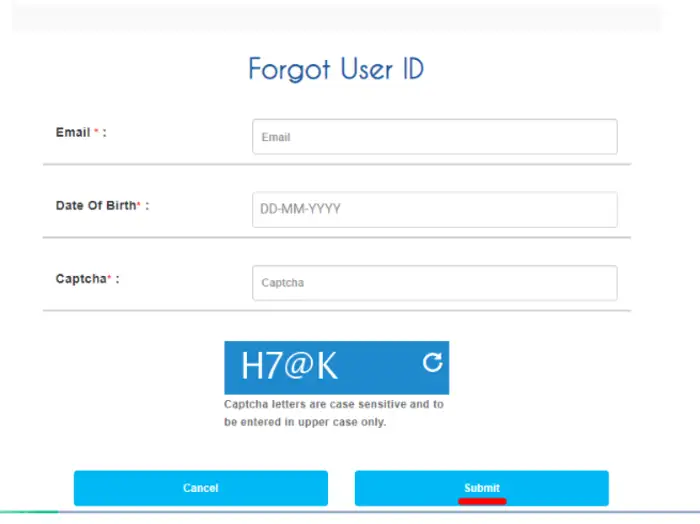Click the divider line below Email row

336,164
